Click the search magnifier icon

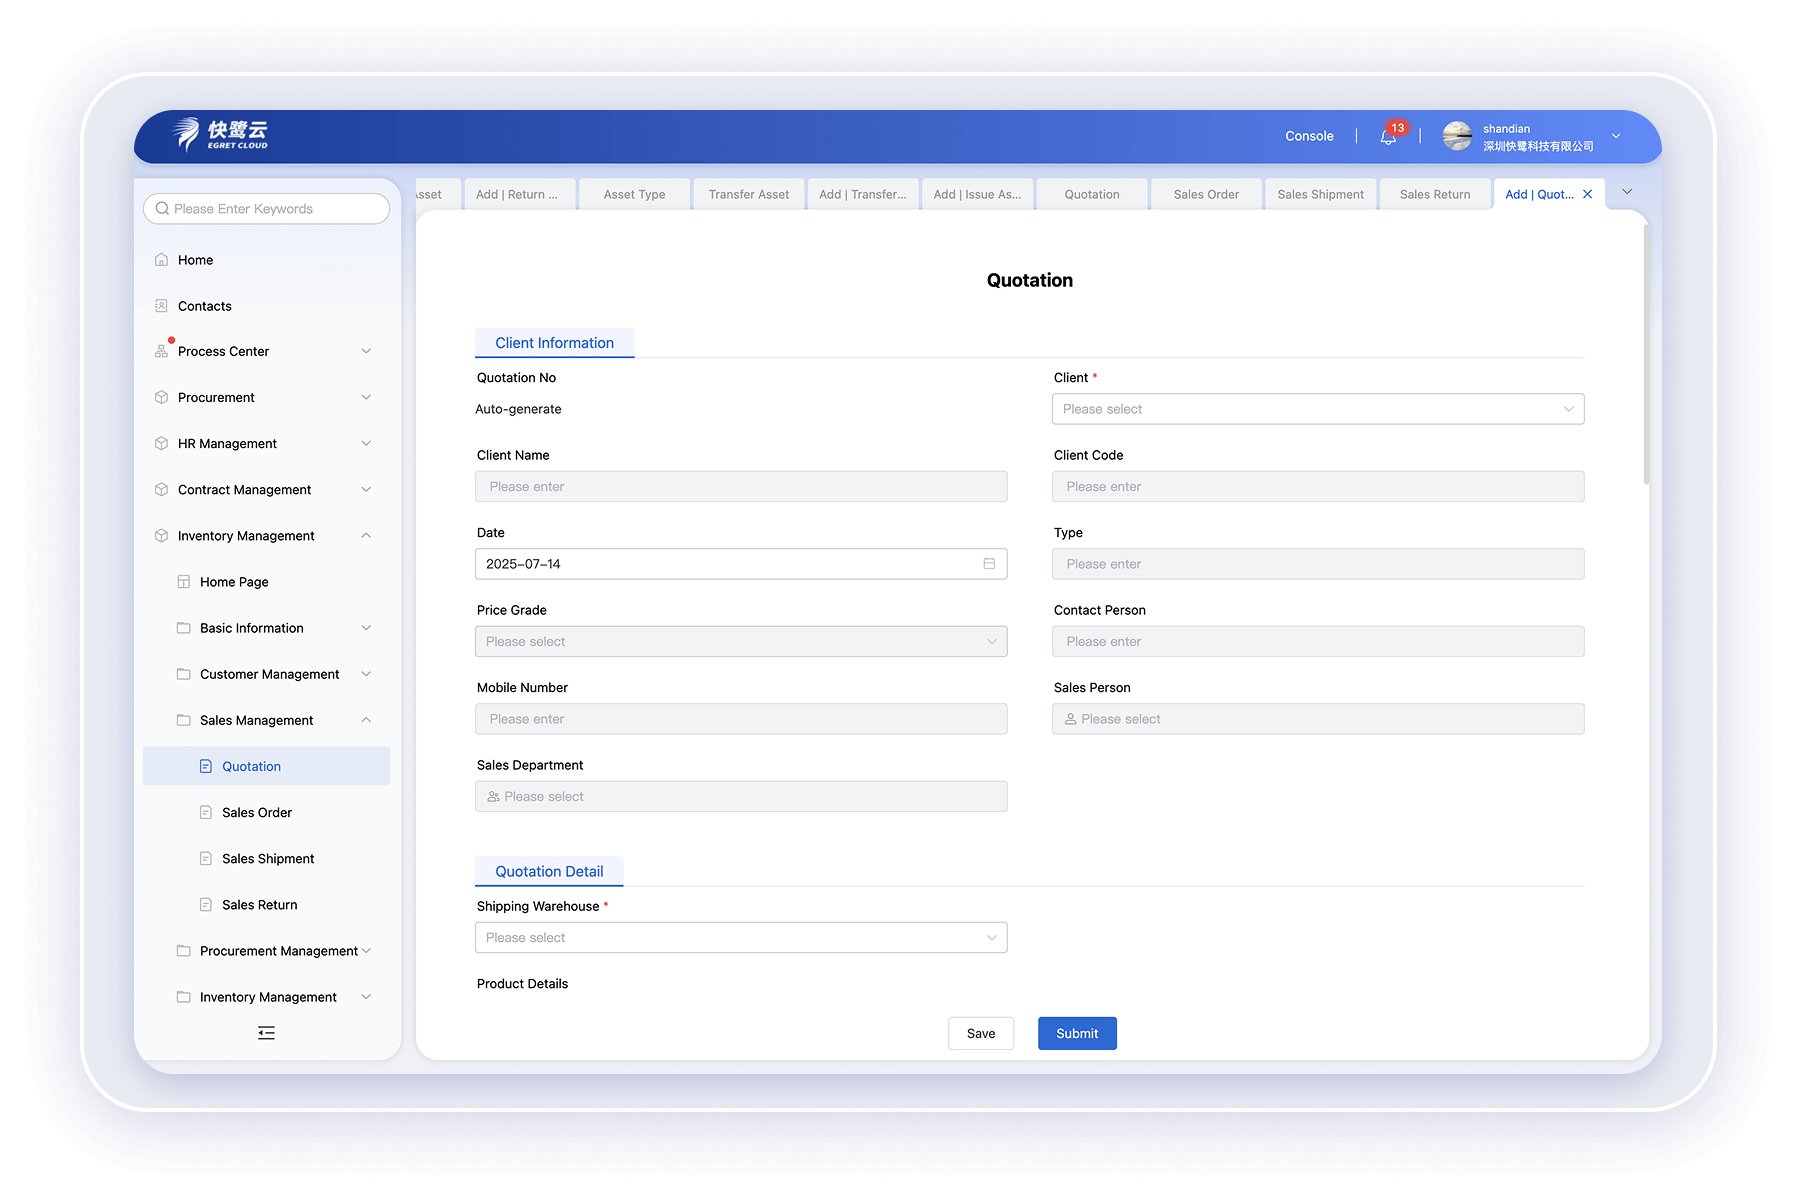pyautogui.click(x=162, y=209)
